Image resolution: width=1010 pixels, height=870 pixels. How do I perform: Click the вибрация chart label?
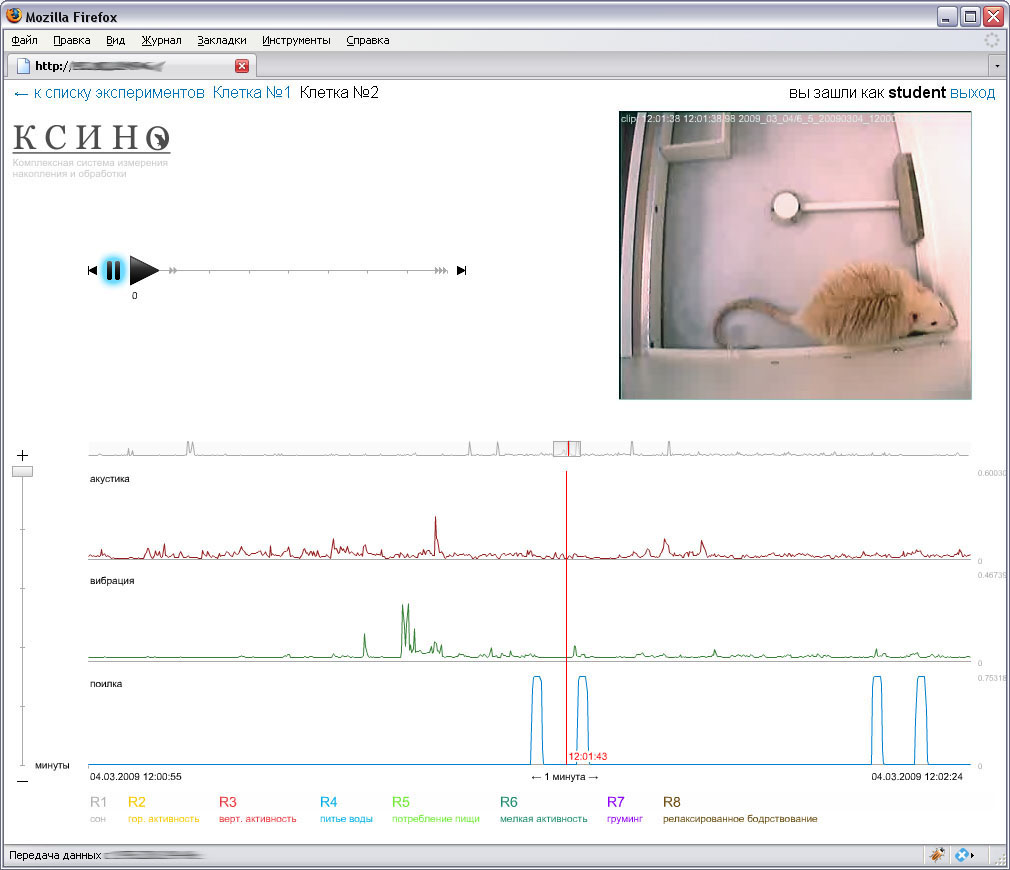tap(112, 581)
